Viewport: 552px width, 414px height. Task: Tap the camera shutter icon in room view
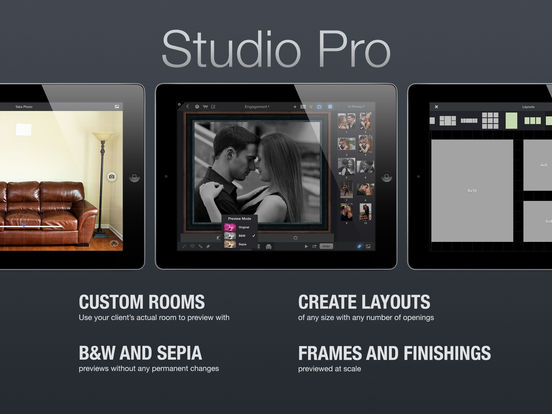[112, 176]
